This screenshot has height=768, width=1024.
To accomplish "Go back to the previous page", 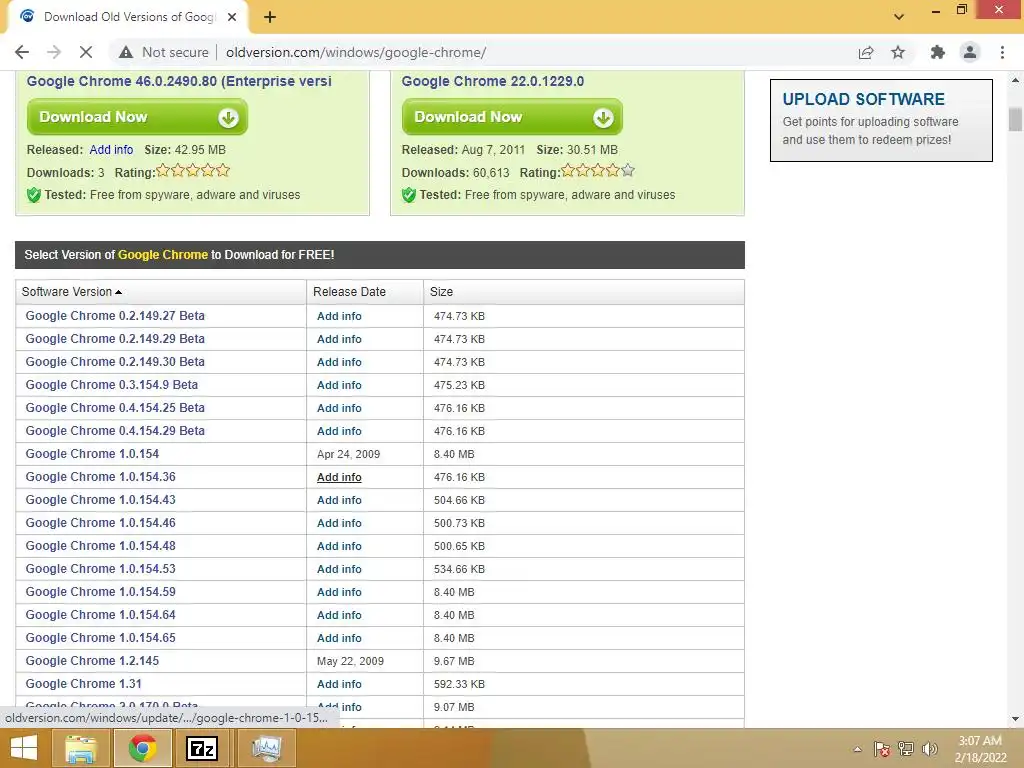I will [22, 52].
